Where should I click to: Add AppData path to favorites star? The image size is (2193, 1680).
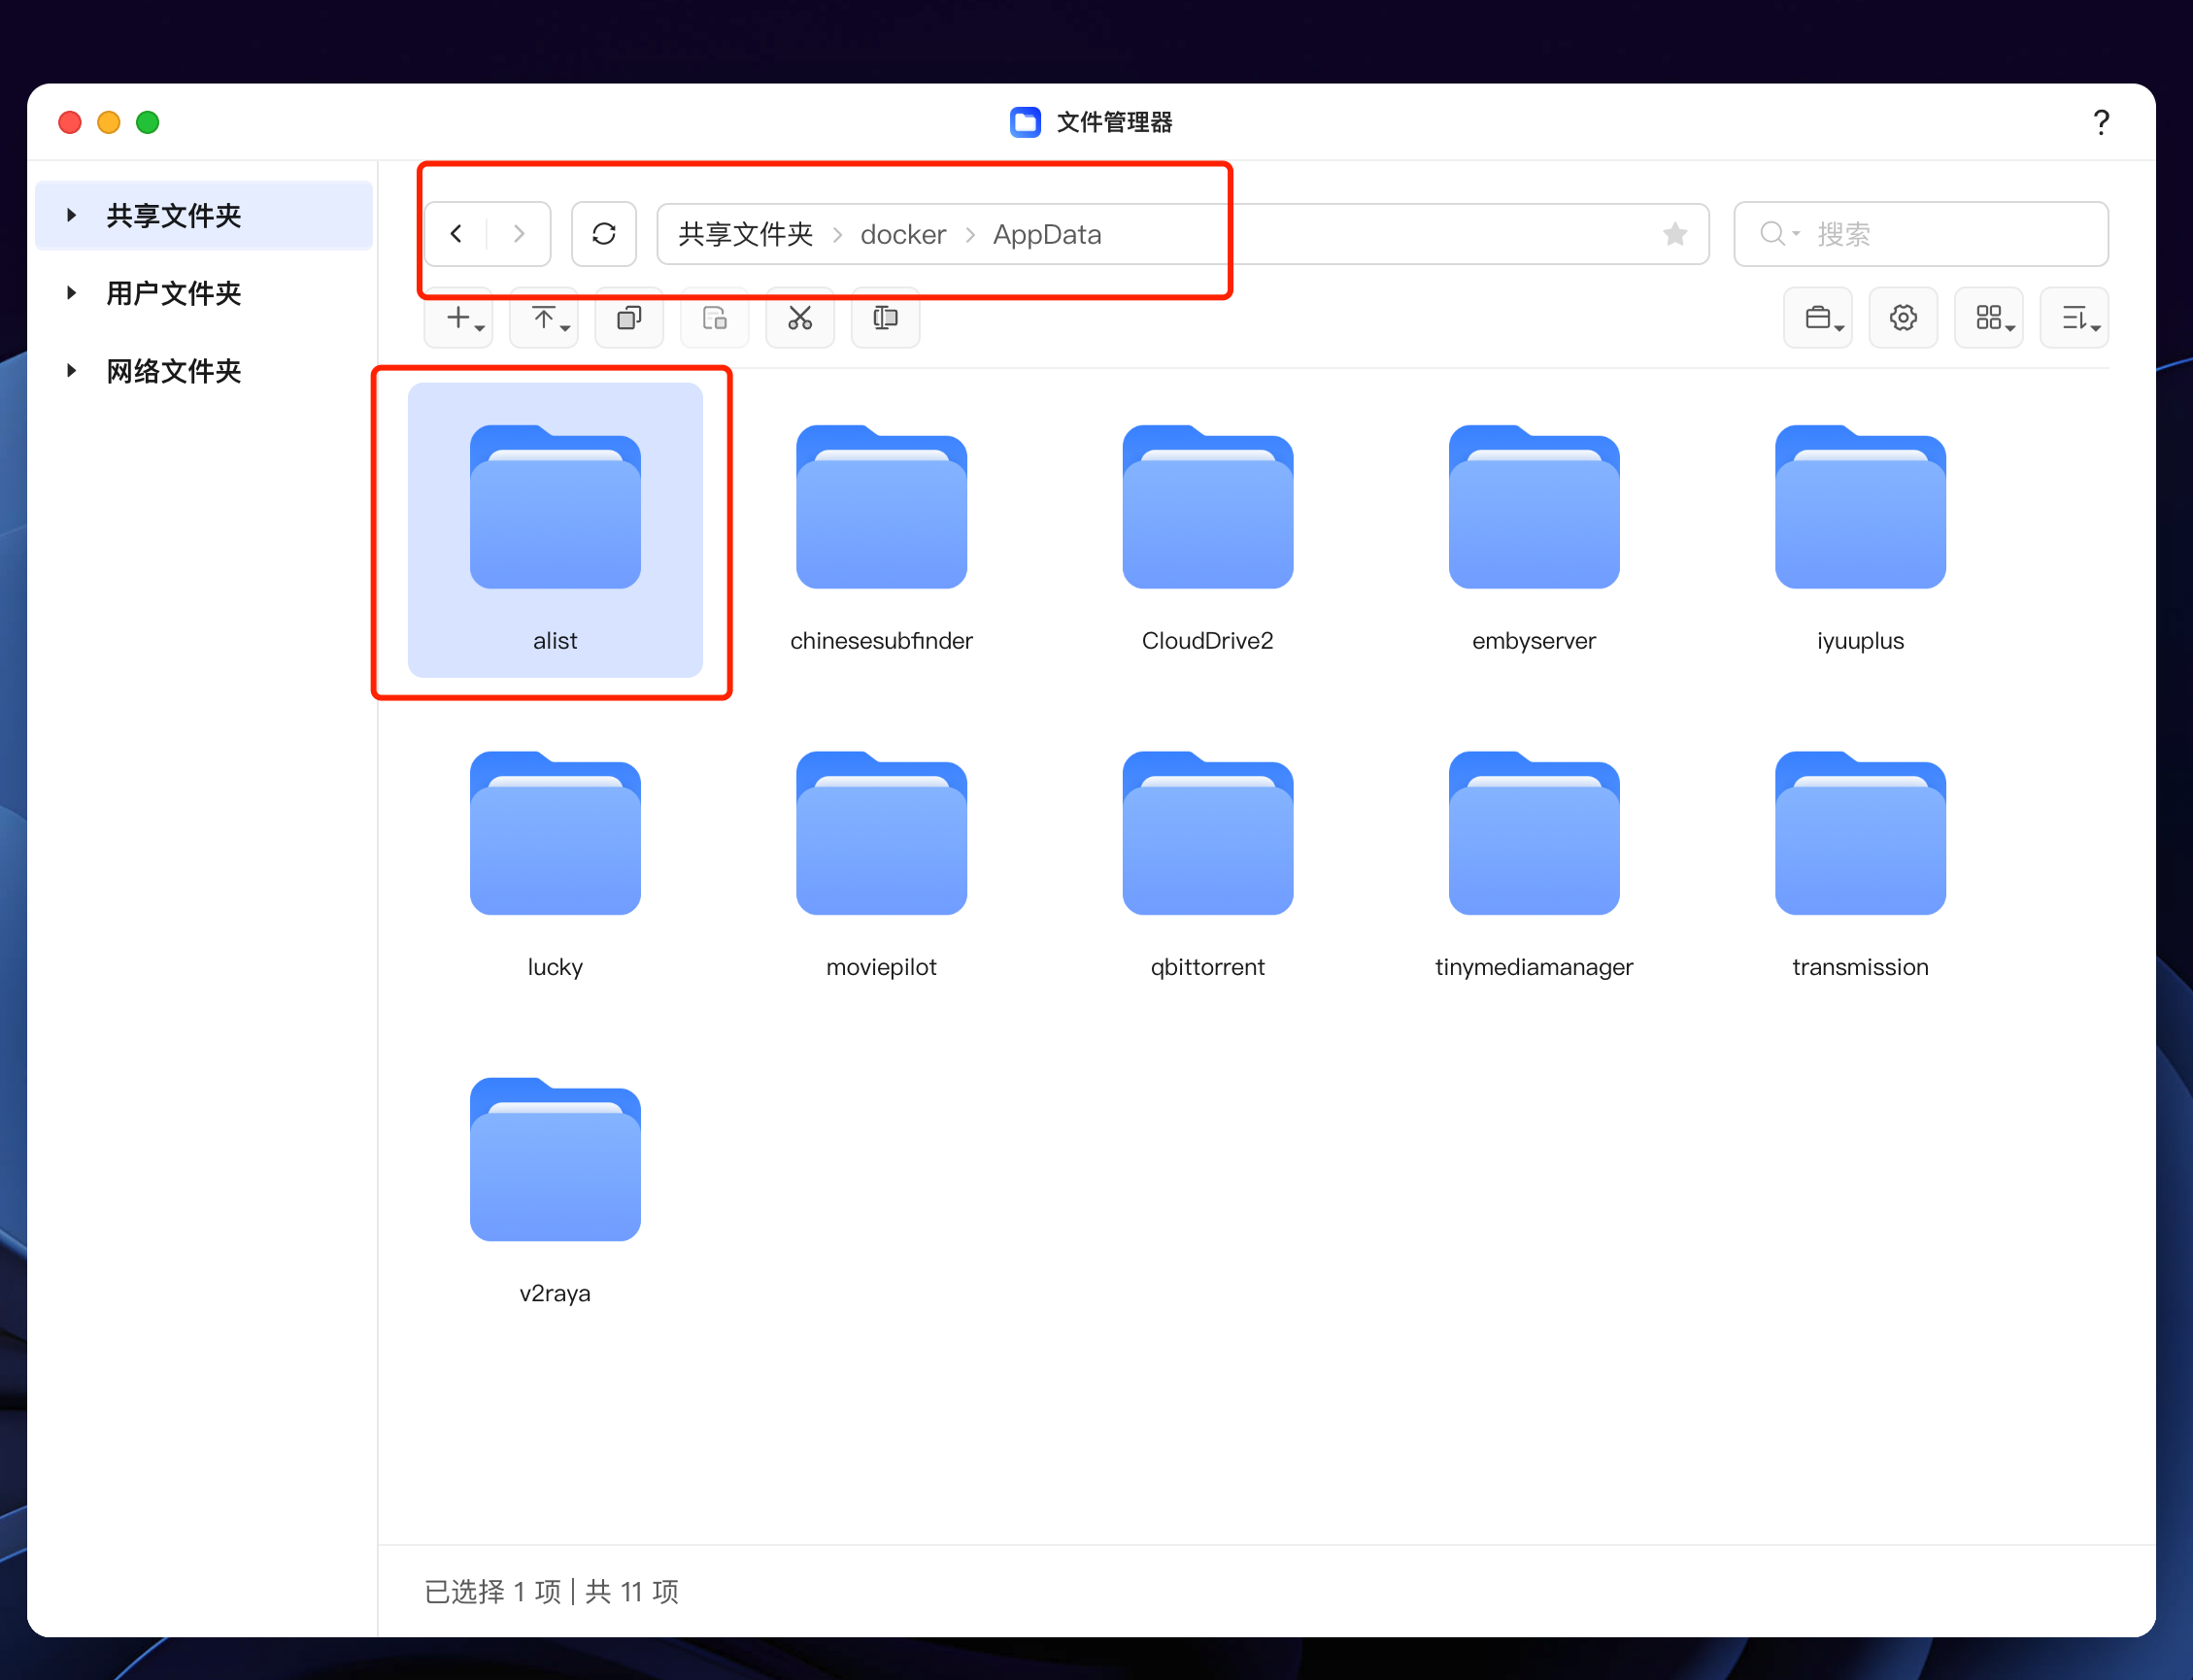[1675, 234]
